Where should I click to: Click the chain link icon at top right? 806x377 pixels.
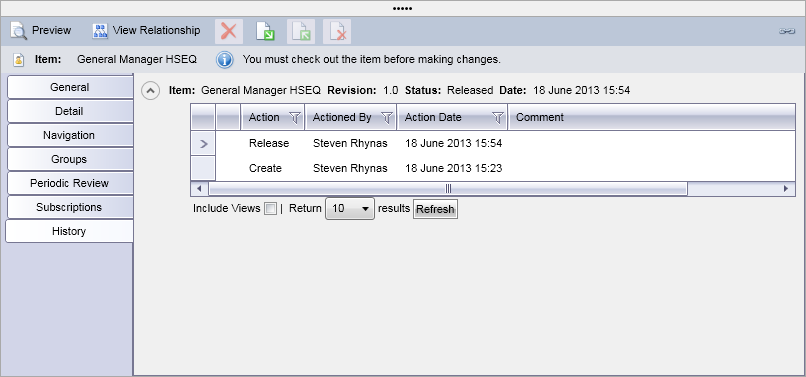click(786, 31)
